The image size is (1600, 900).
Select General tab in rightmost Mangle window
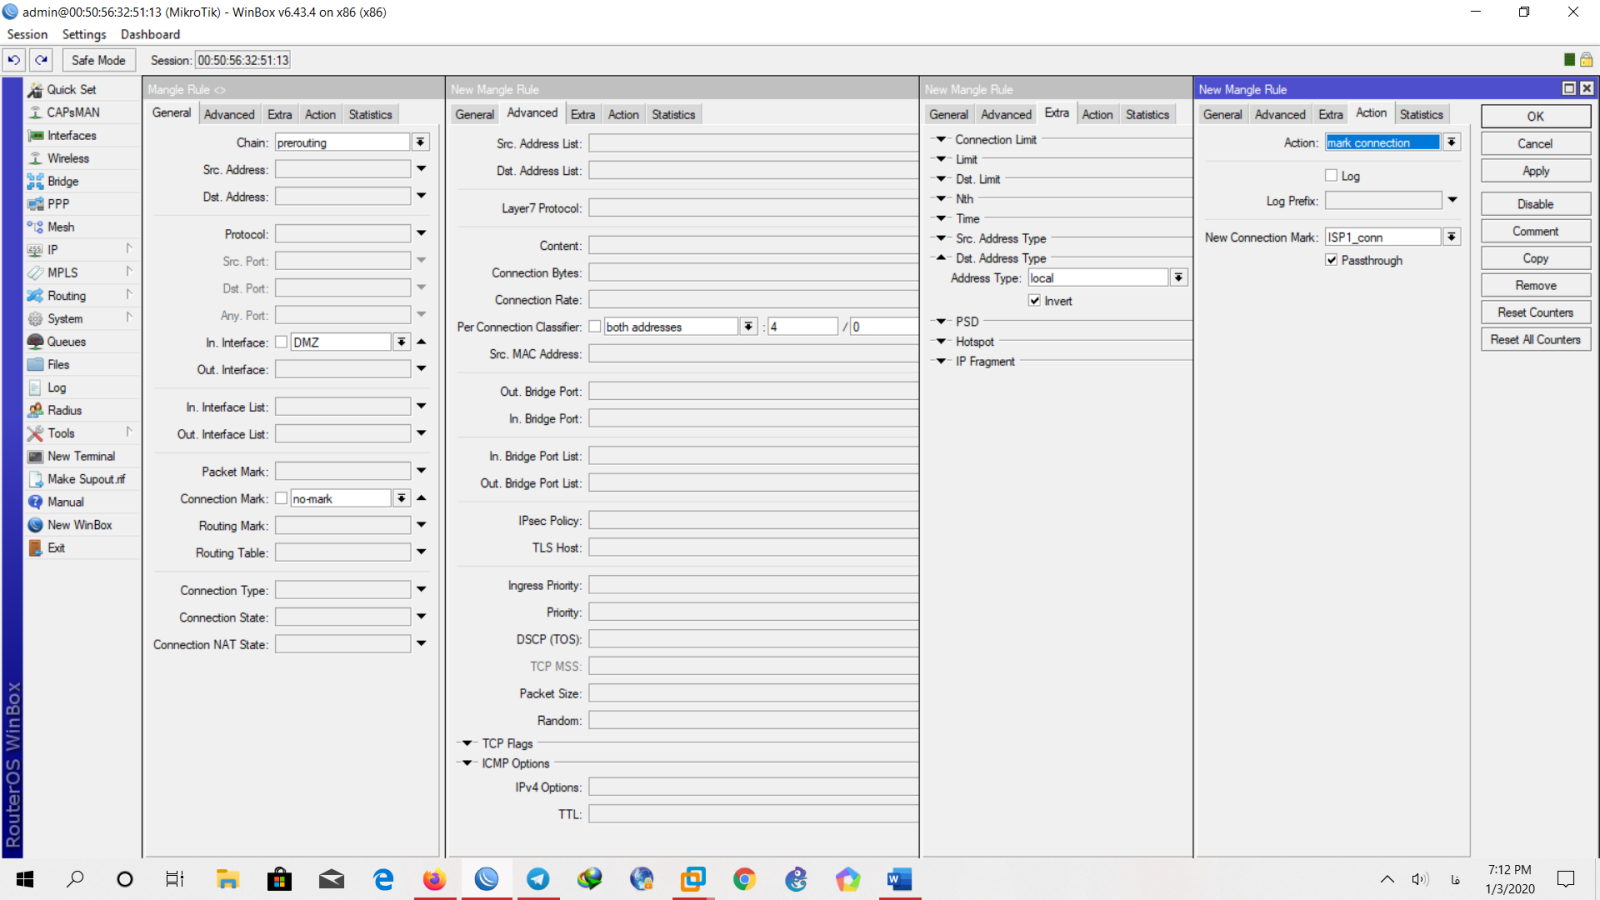tap(1222, 114)
